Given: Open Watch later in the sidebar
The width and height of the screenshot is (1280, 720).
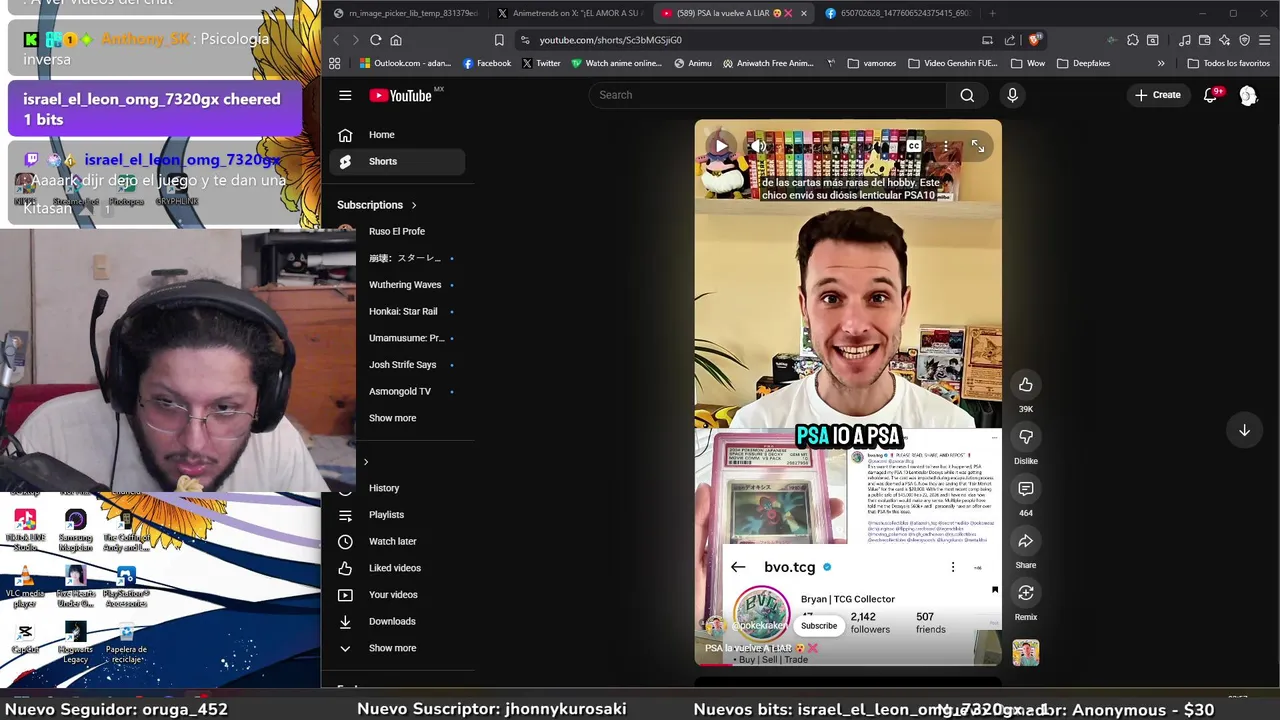Looking at the screenshot, I should tap(397, 541).
